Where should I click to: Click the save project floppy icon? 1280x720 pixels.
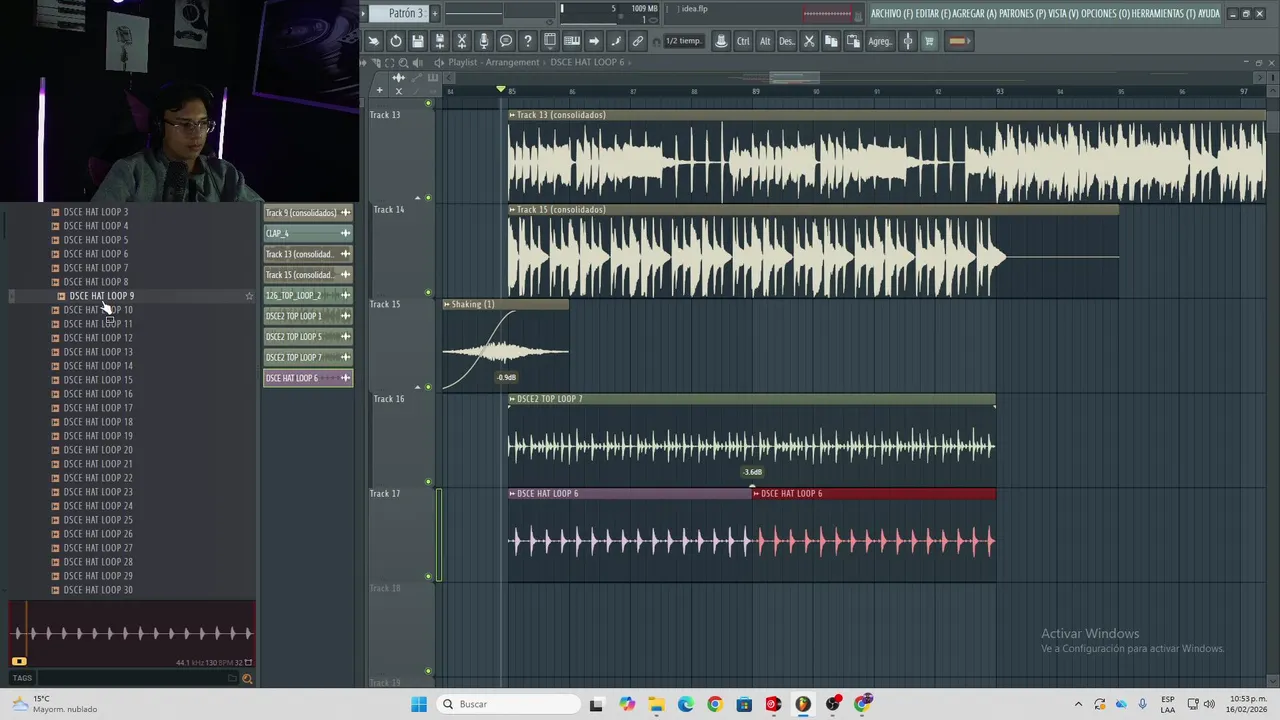tap(418, 41)
